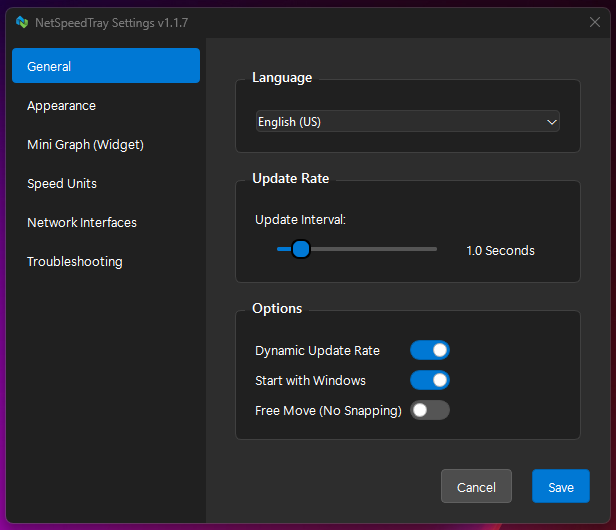
Task: Click the Options section heading
Action: click(x=277, y=308)
